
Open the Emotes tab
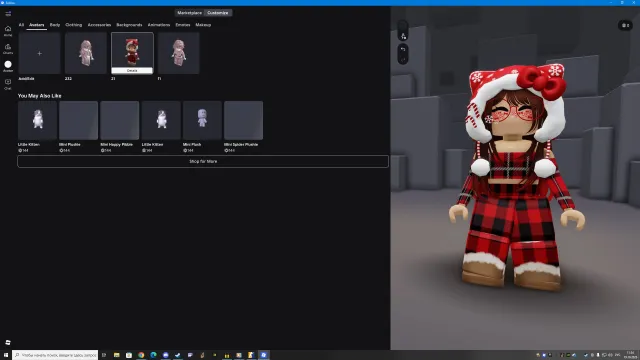183,25
